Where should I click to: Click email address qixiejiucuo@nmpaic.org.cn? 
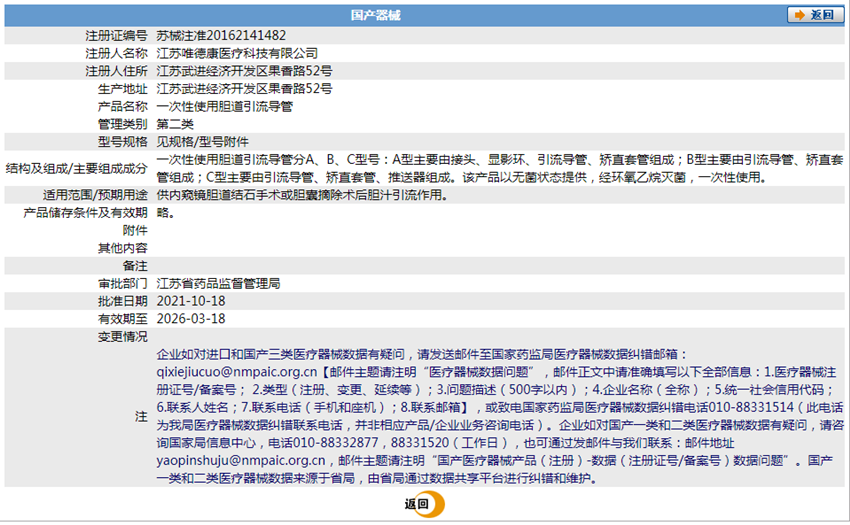pos(236,372)
